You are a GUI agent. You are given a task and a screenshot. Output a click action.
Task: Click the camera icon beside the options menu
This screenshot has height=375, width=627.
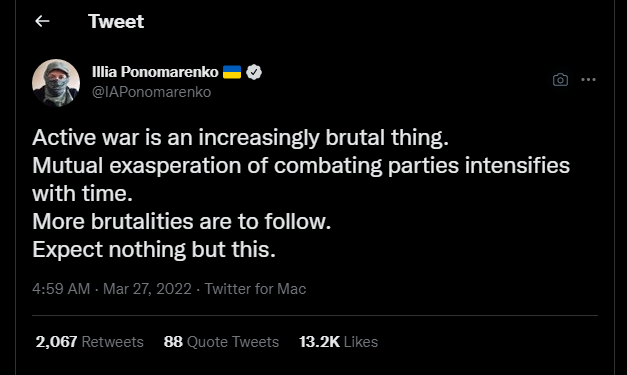tap(560, 80)
